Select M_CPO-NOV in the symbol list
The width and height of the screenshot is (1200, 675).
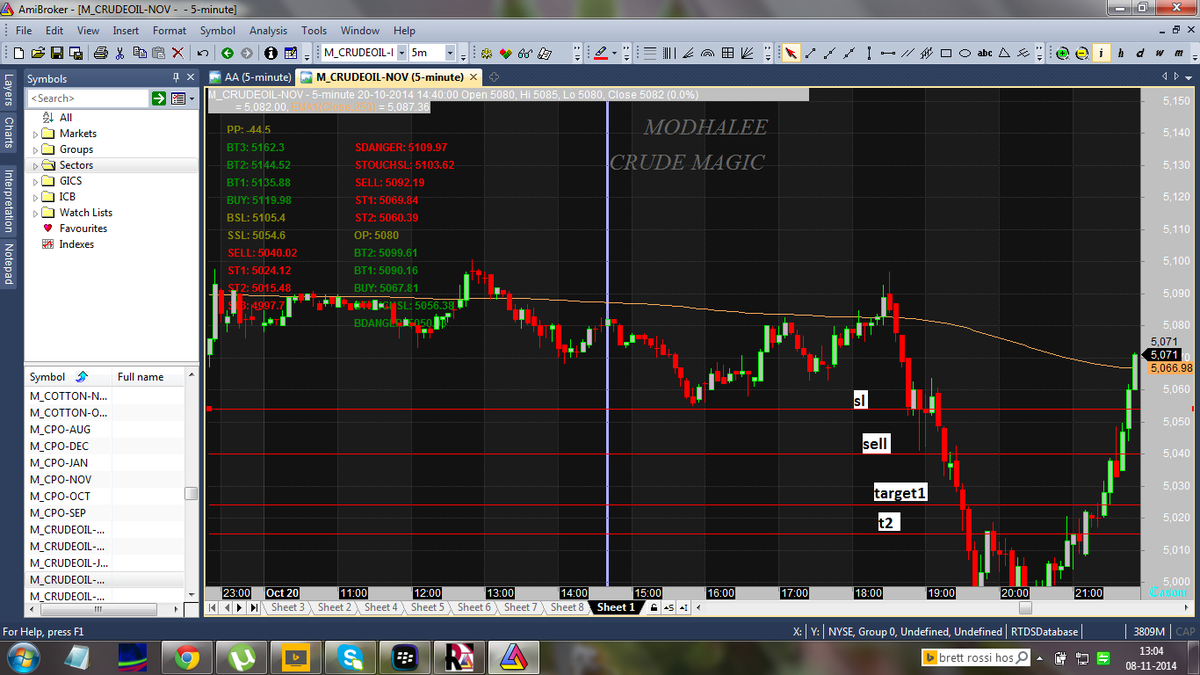[60, 479]
